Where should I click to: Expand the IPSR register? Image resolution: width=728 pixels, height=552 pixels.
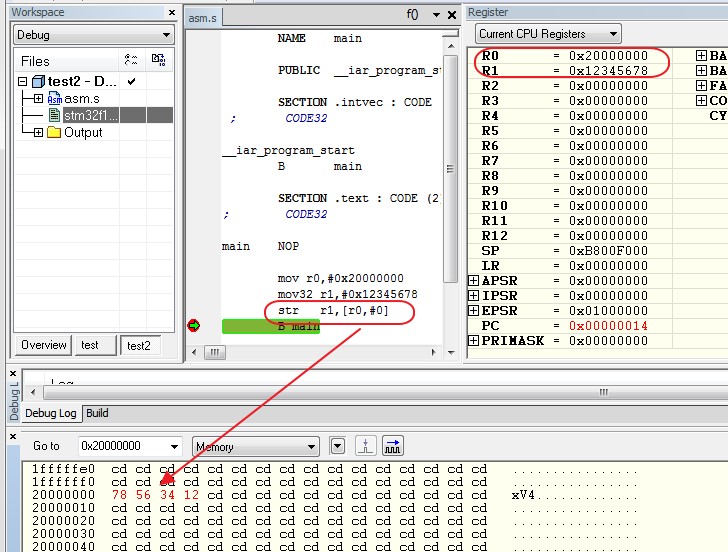tap(473, 295)
